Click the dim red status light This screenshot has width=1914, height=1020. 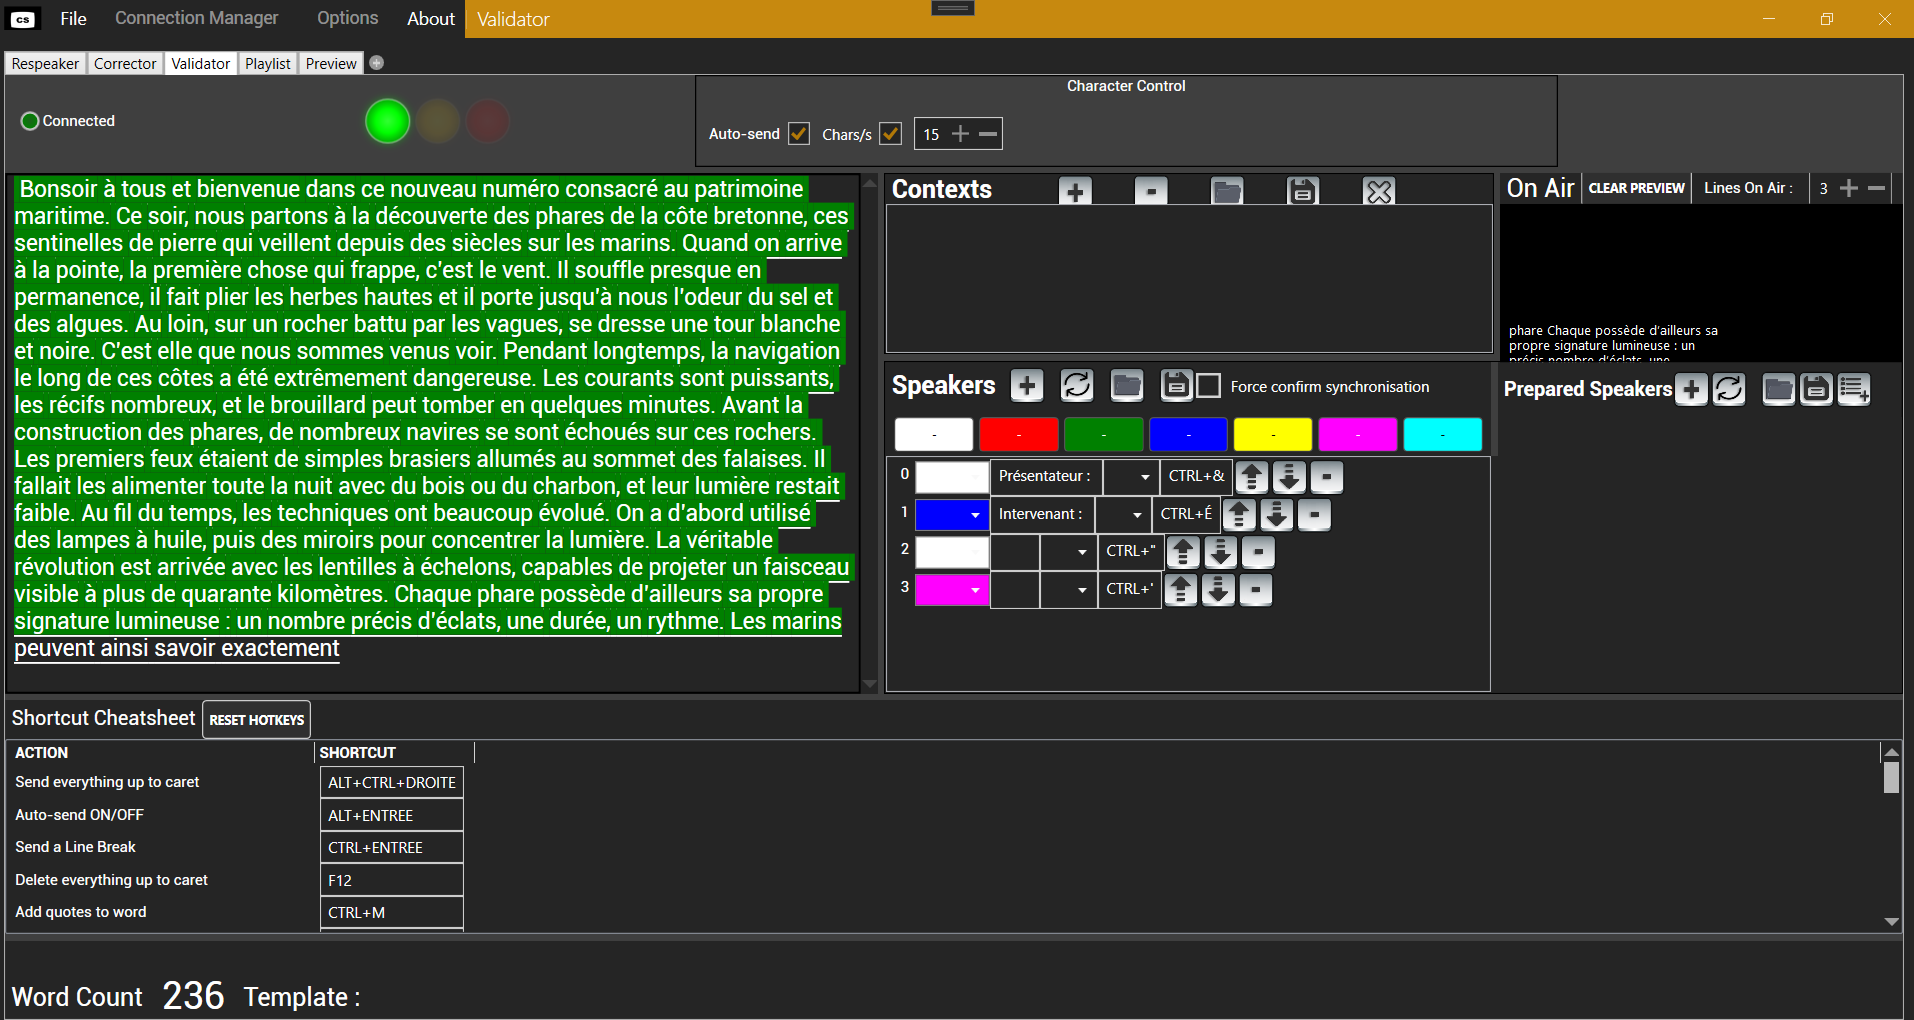(488, 121)
